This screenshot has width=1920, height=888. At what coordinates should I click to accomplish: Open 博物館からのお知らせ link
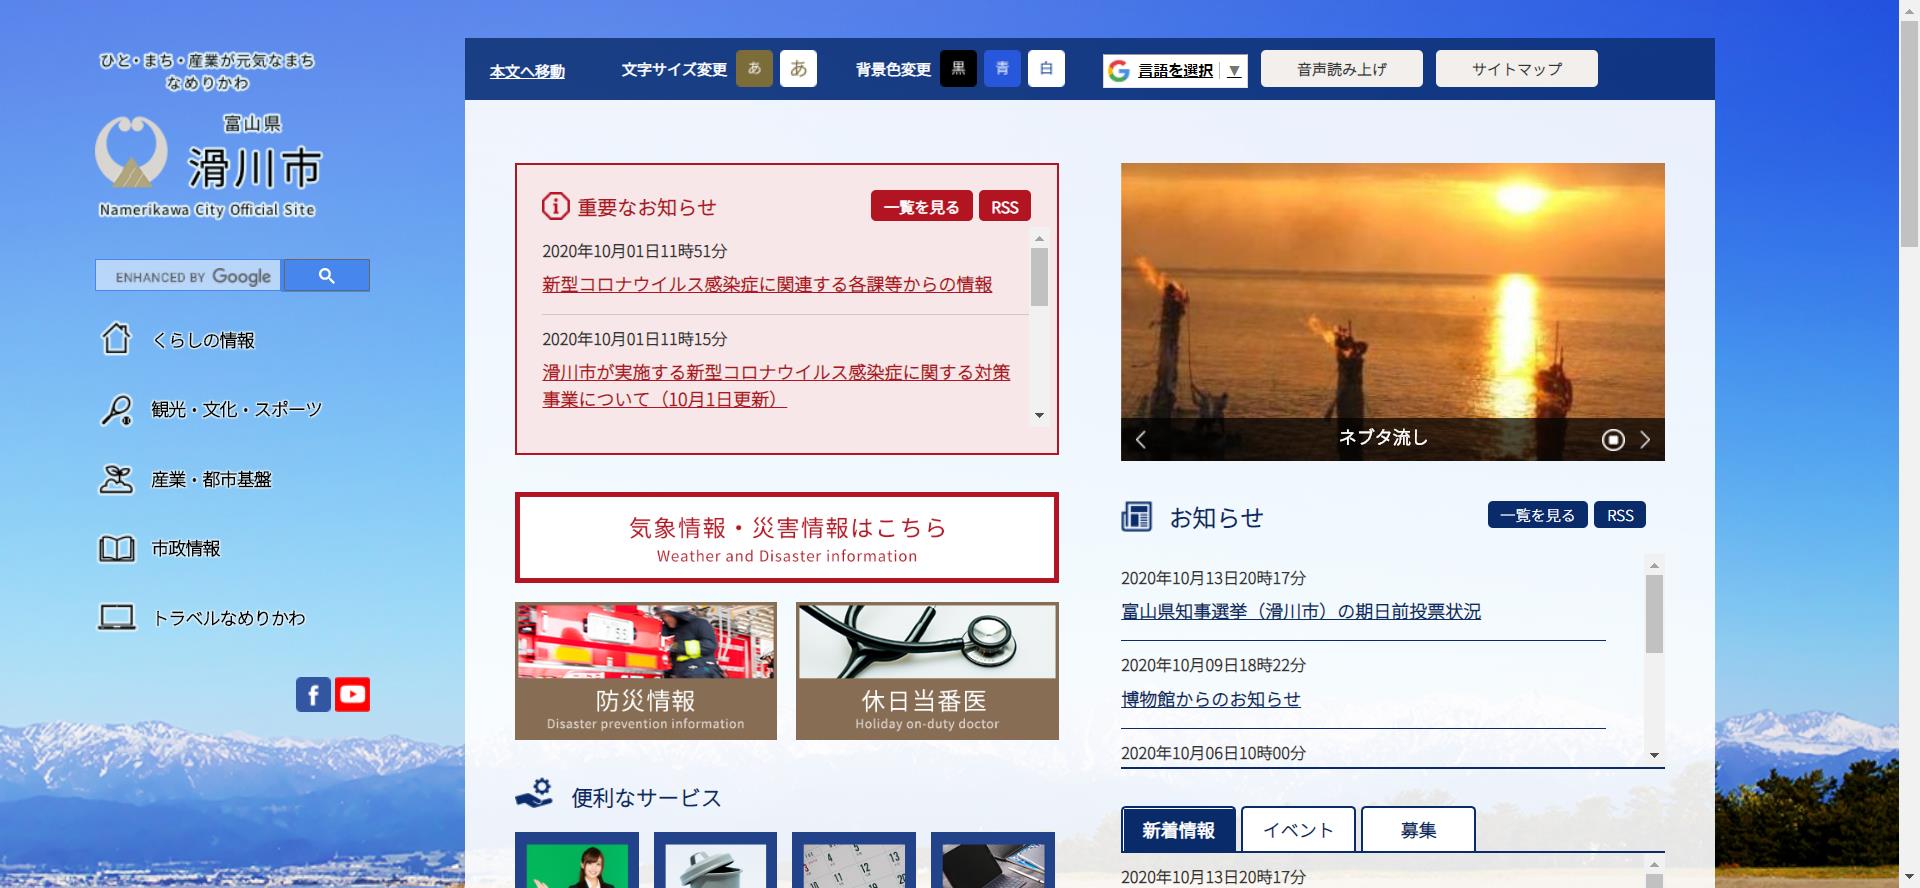[x=1211, y=699]
